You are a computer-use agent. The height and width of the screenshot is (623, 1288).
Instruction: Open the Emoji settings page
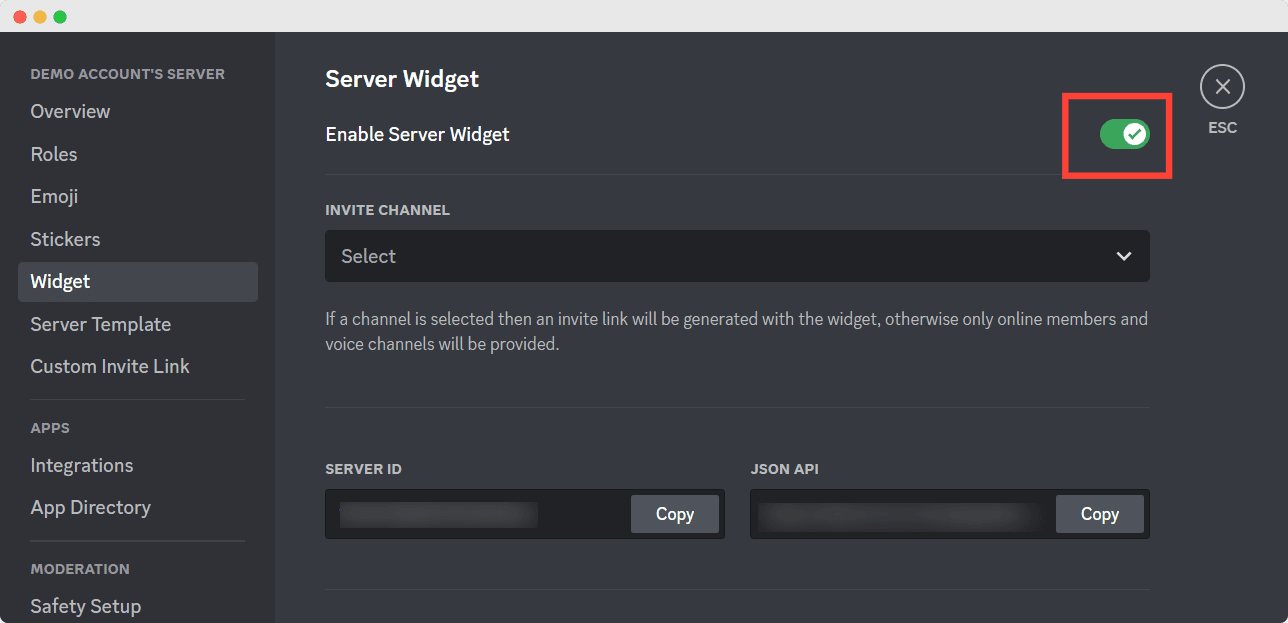click(x=54, y=196)
